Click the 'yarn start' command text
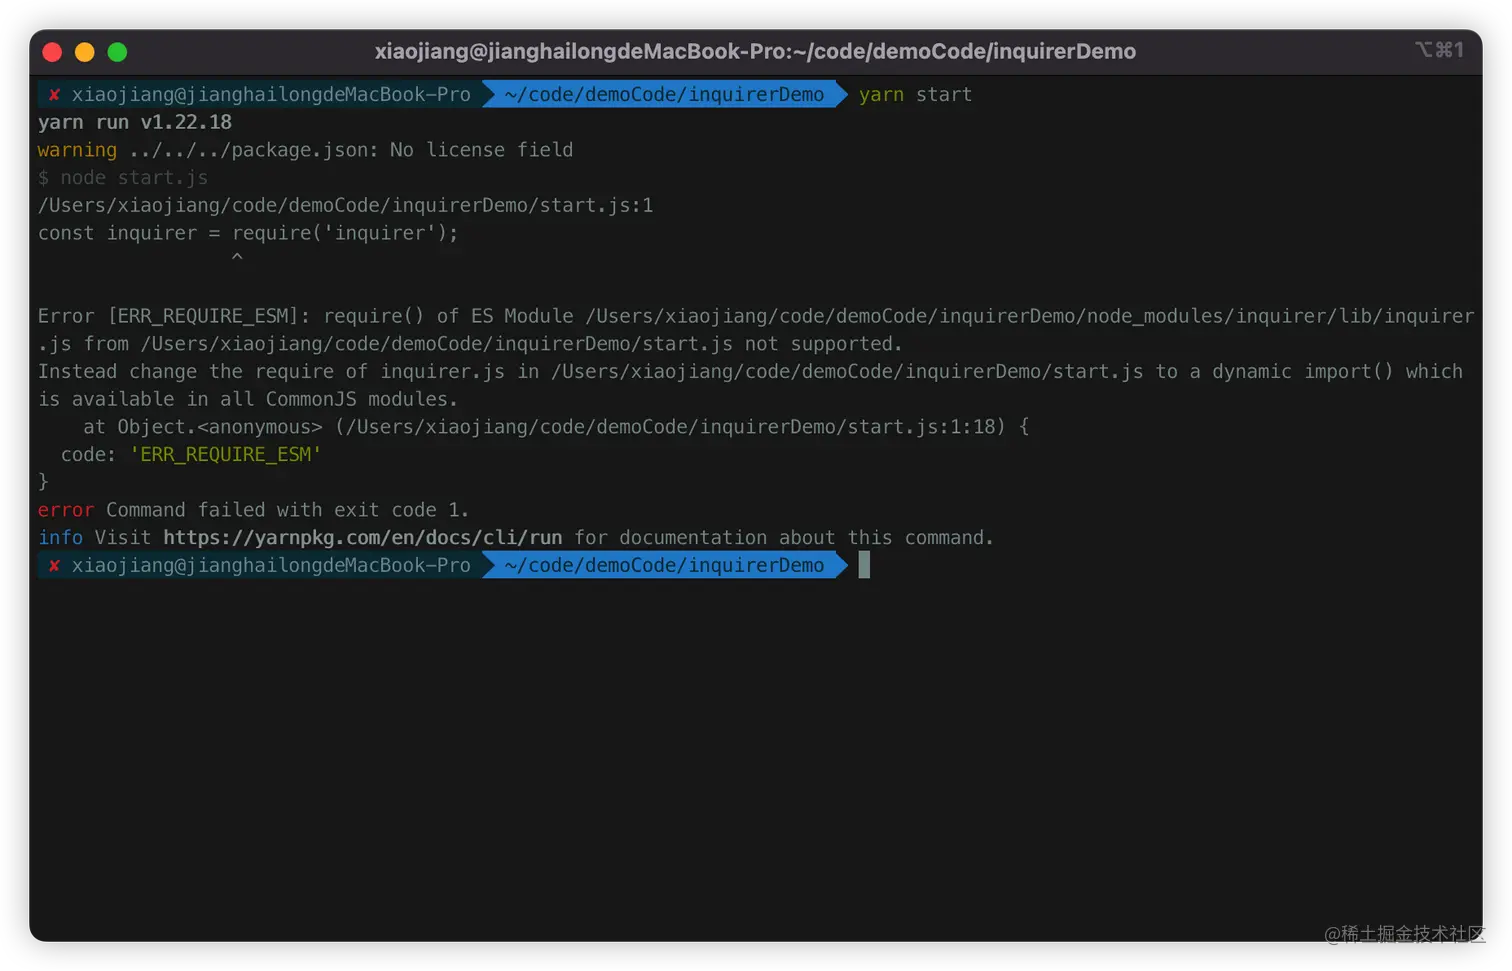Screen dimensions: 1512x971 915,94
